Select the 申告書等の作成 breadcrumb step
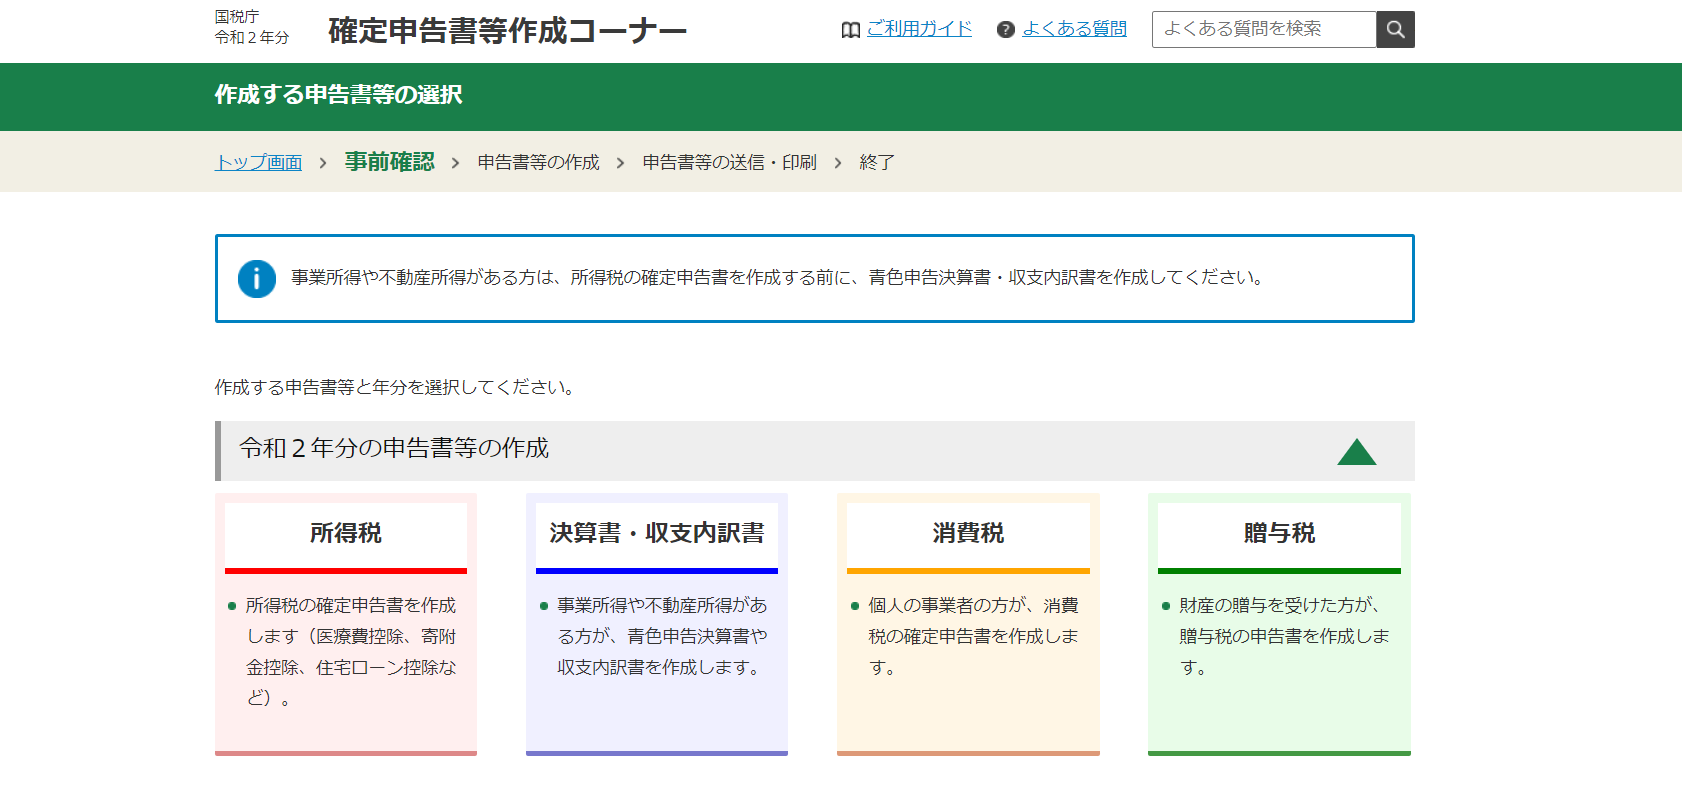Screen dimensions: 1682x804 click(538, 162)
